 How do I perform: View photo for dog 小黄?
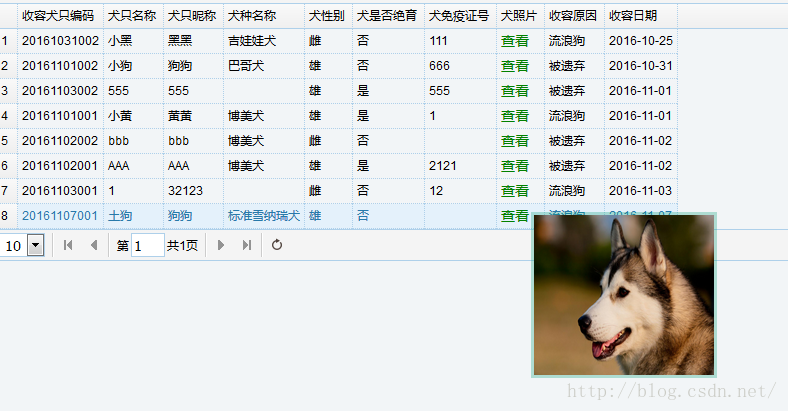click(515, 116)
